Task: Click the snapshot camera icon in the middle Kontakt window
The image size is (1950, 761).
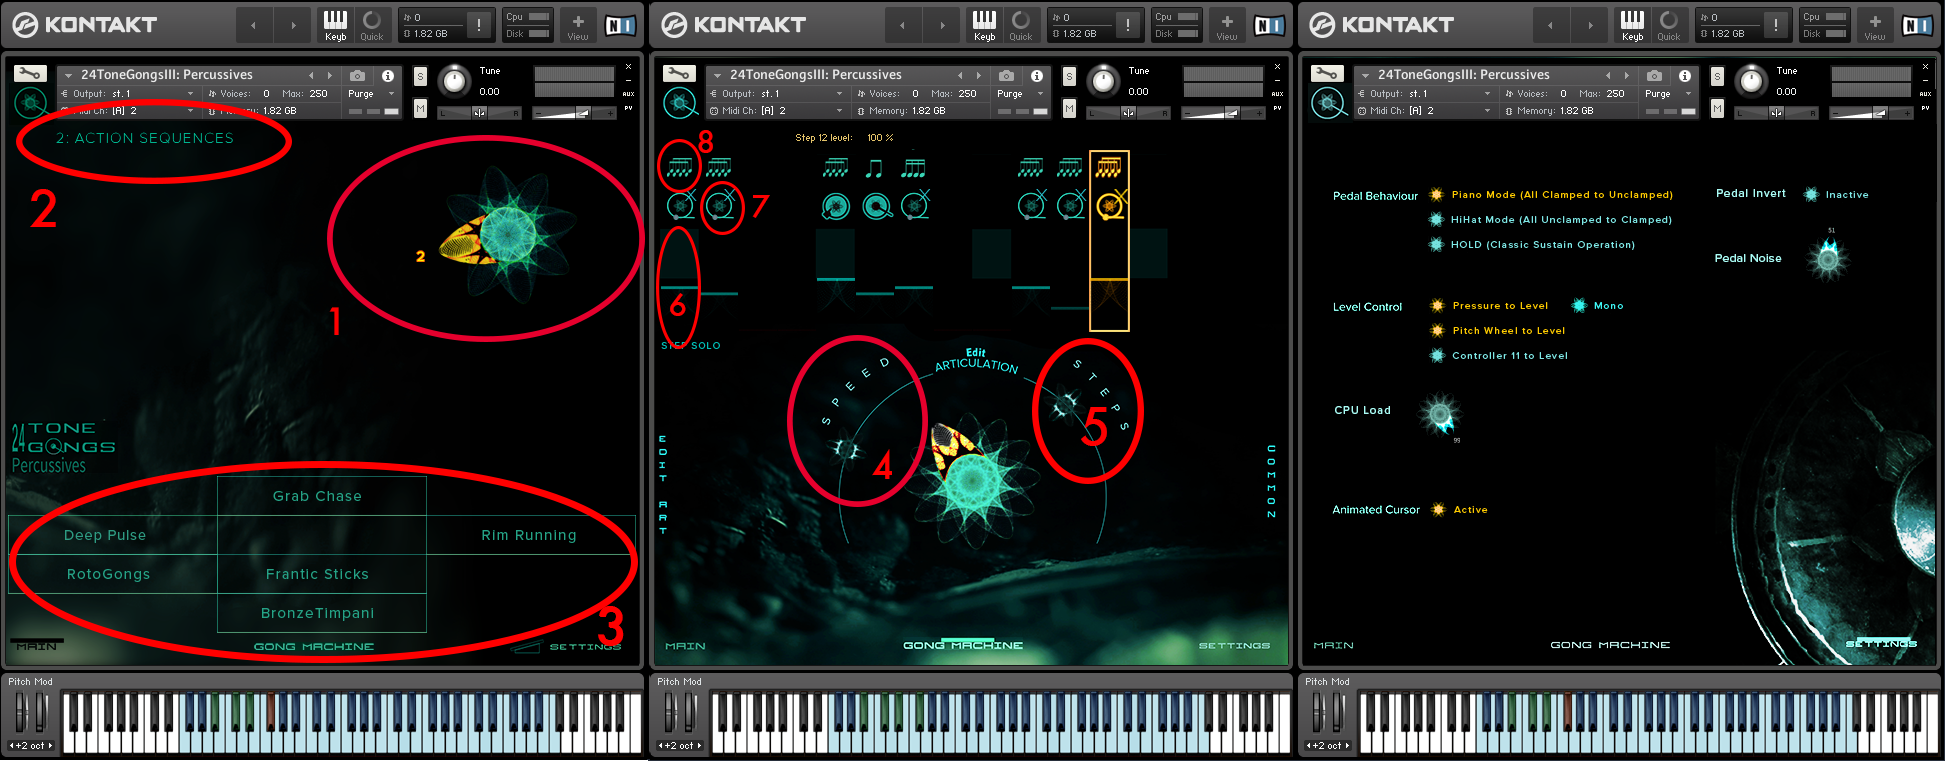Action: pos(1006,75)
